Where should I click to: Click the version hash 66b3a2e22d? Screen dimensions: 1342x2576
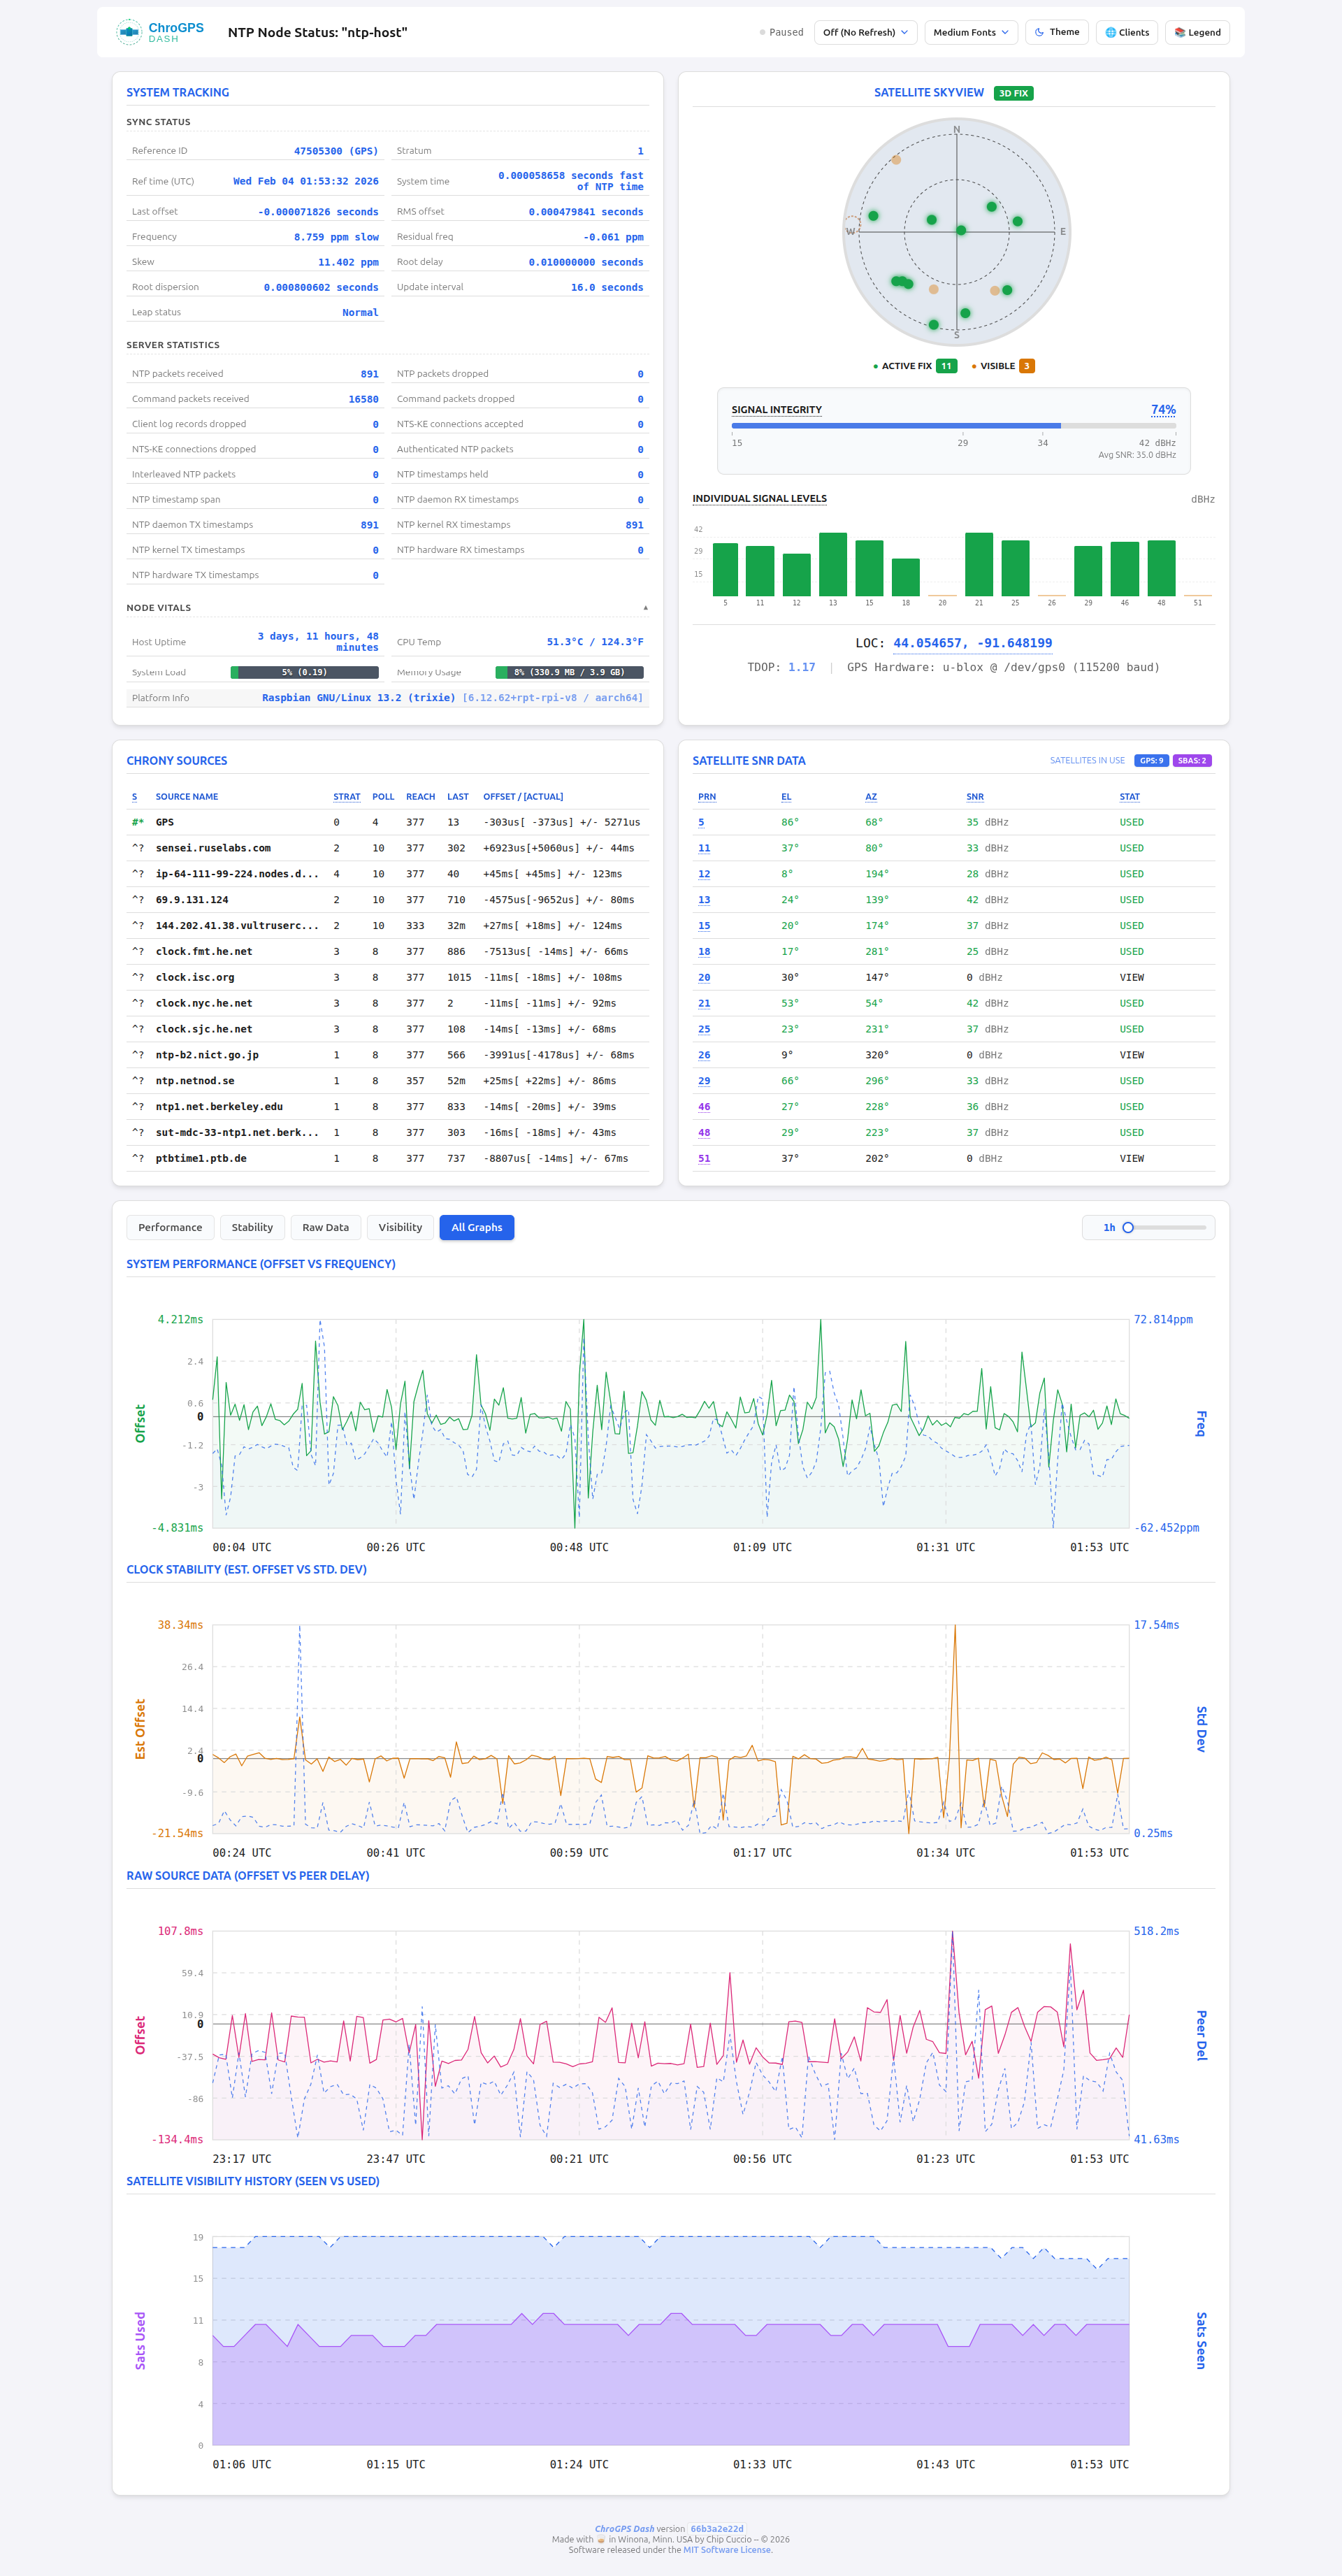[716, 2528]
